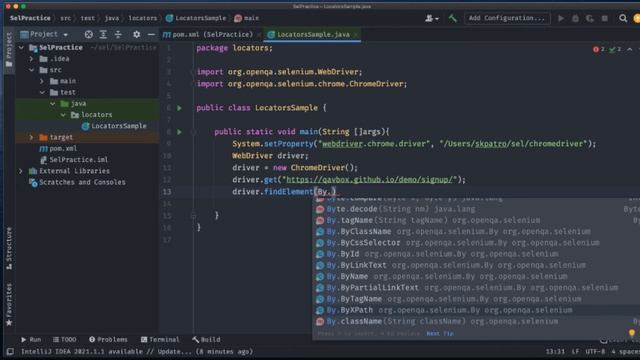
Task: Click main method breadcrumb
Action: tap(247, 18)
